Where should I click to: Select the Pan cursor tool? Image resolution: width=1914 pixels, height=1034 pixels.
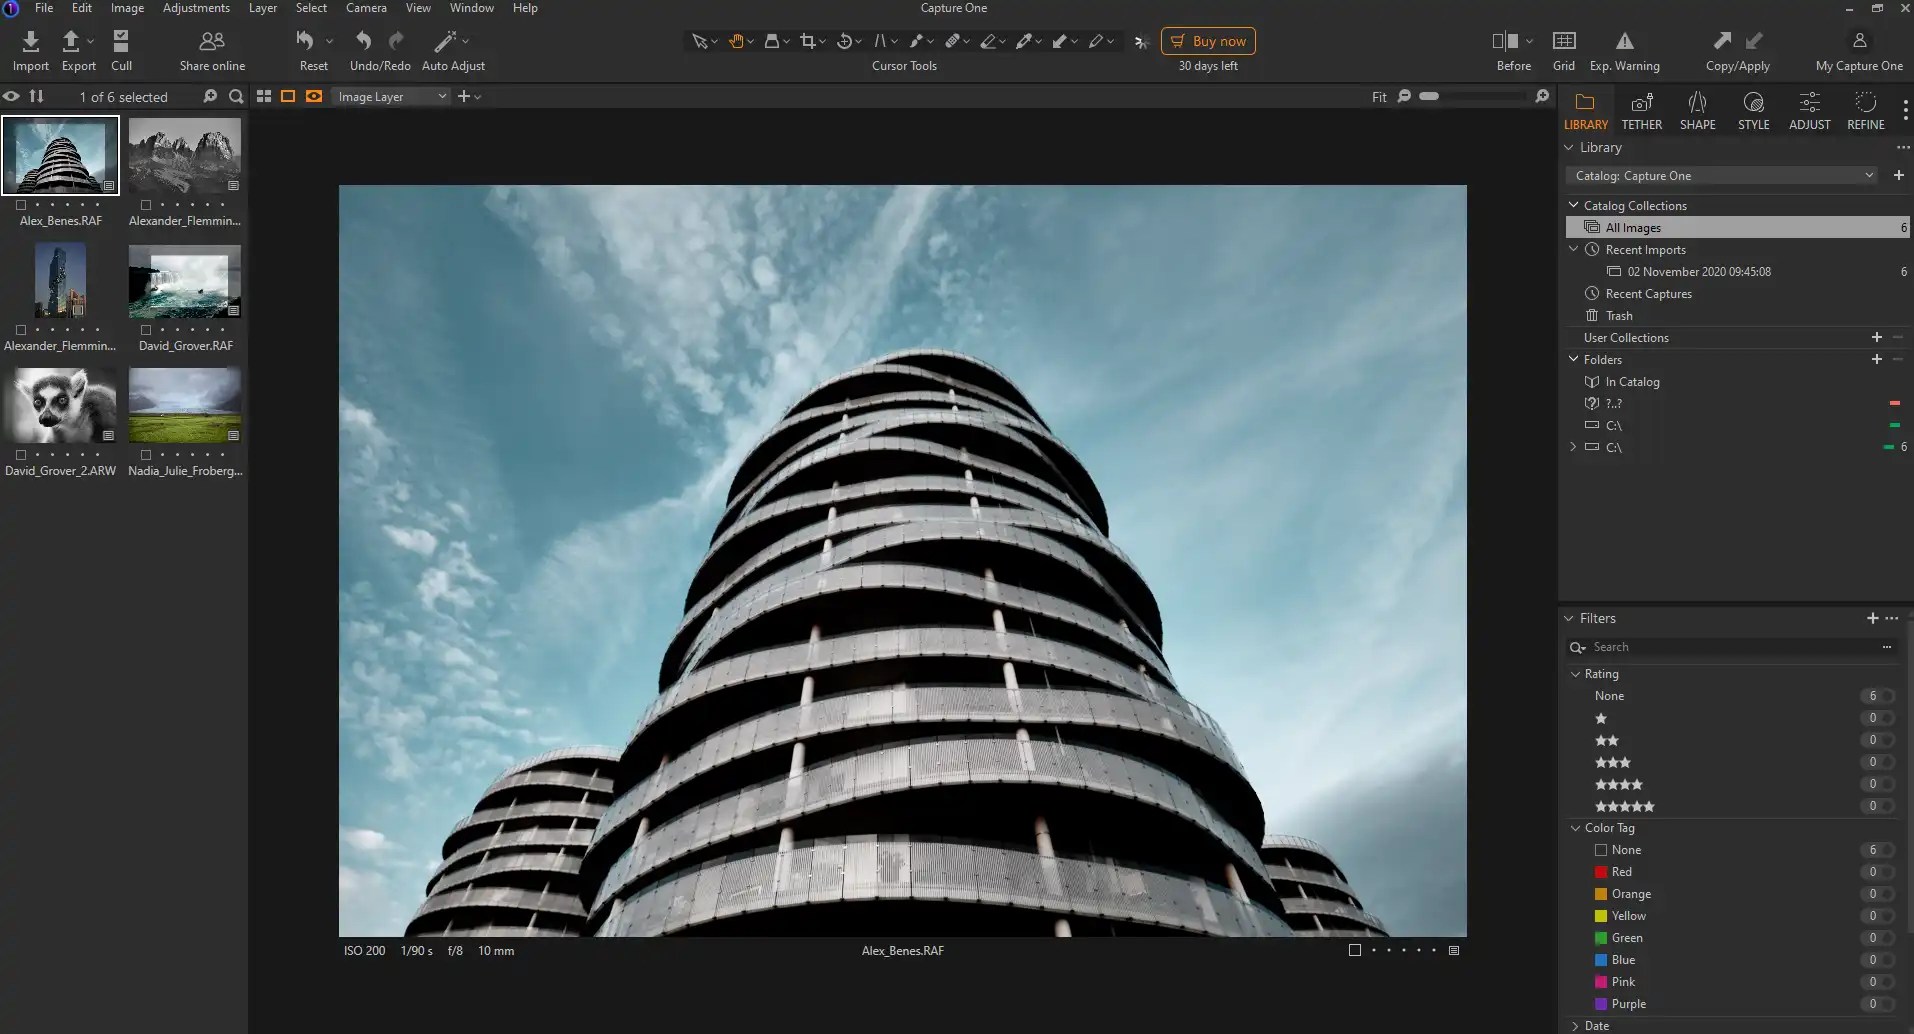(x=737, y=41)
